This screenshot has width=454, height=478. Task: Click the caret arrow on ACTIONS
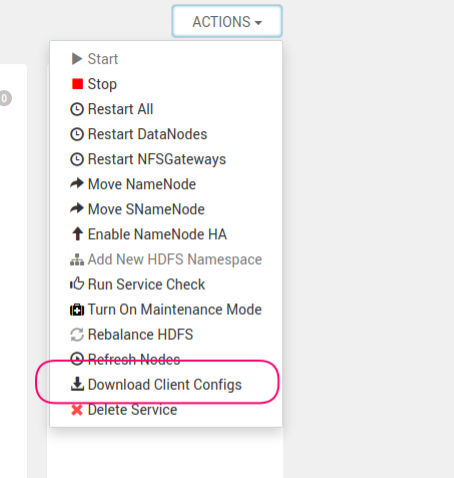tap(258, 23)
